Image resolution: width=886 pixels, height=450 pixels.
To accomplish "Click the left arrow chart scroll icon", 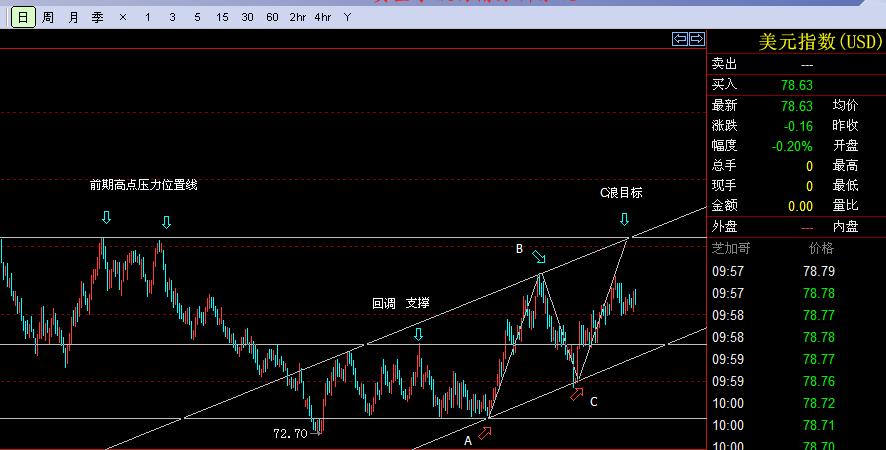I will click(680, 38).
